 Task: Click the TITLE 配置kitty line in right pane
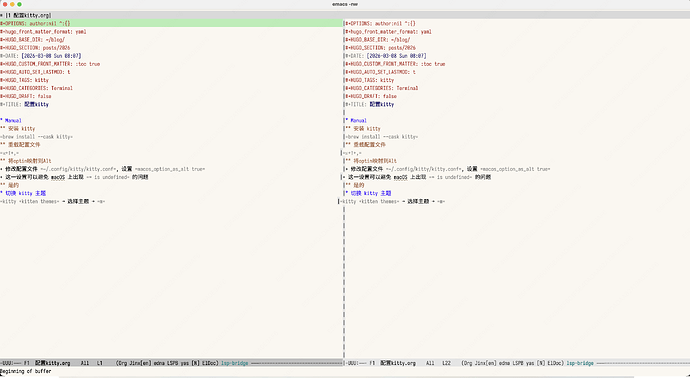click(370, 104)
